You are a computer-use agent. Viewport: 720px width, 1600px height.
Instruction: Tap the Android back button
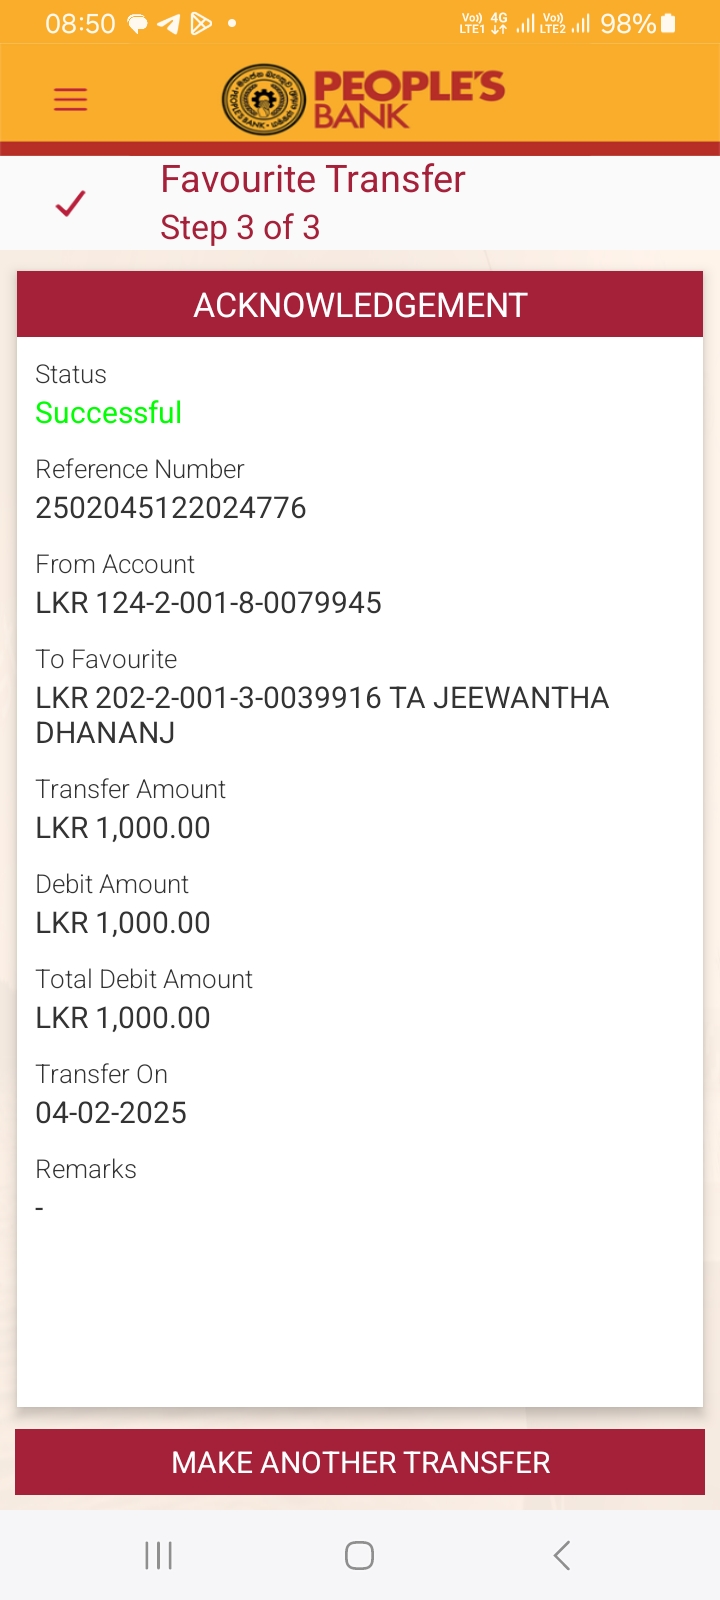pos(562,1555)
